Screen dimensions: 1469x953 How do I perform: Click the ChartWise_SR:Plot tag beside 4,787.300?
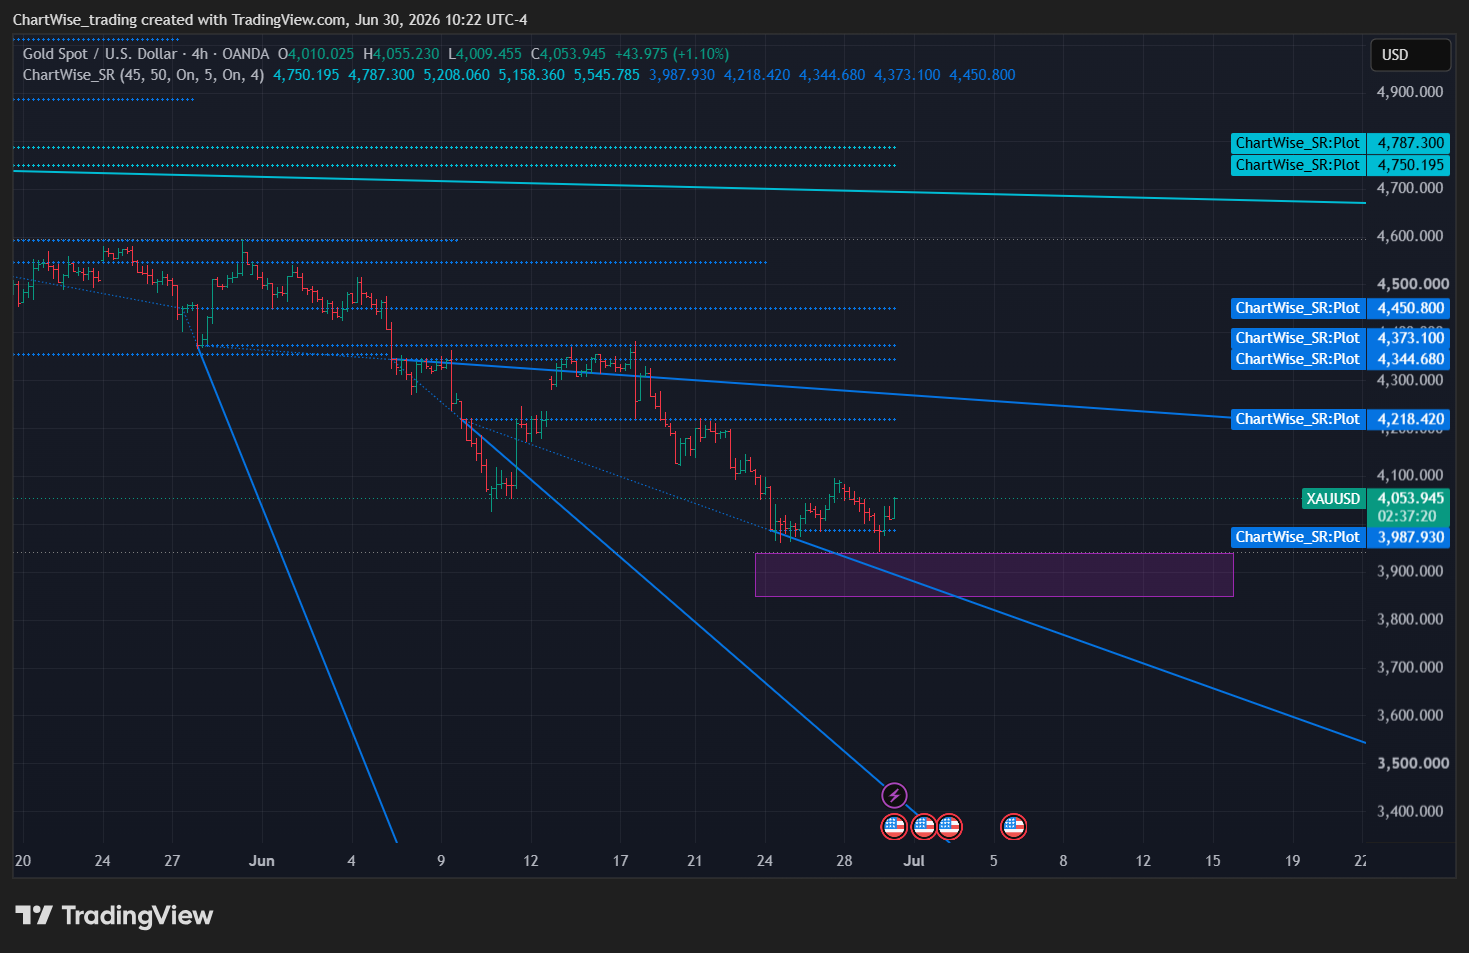tap(1297, 143)
